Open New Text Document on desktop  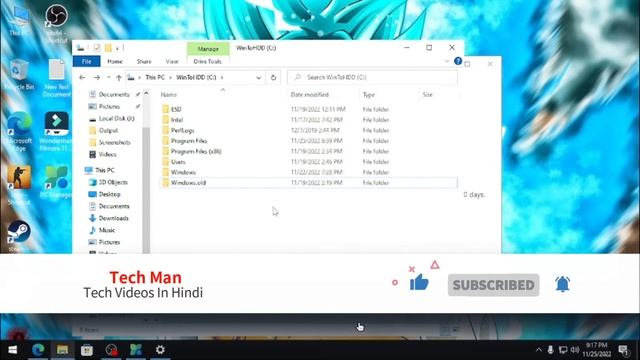[56, 78]
